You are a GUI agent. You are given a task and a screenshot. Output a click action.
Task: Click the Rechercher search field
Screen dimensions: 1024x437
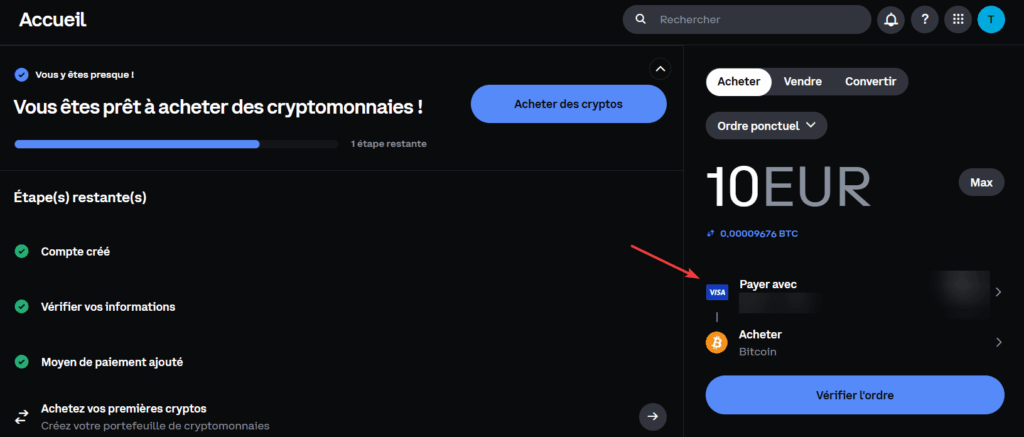[746, 20]
